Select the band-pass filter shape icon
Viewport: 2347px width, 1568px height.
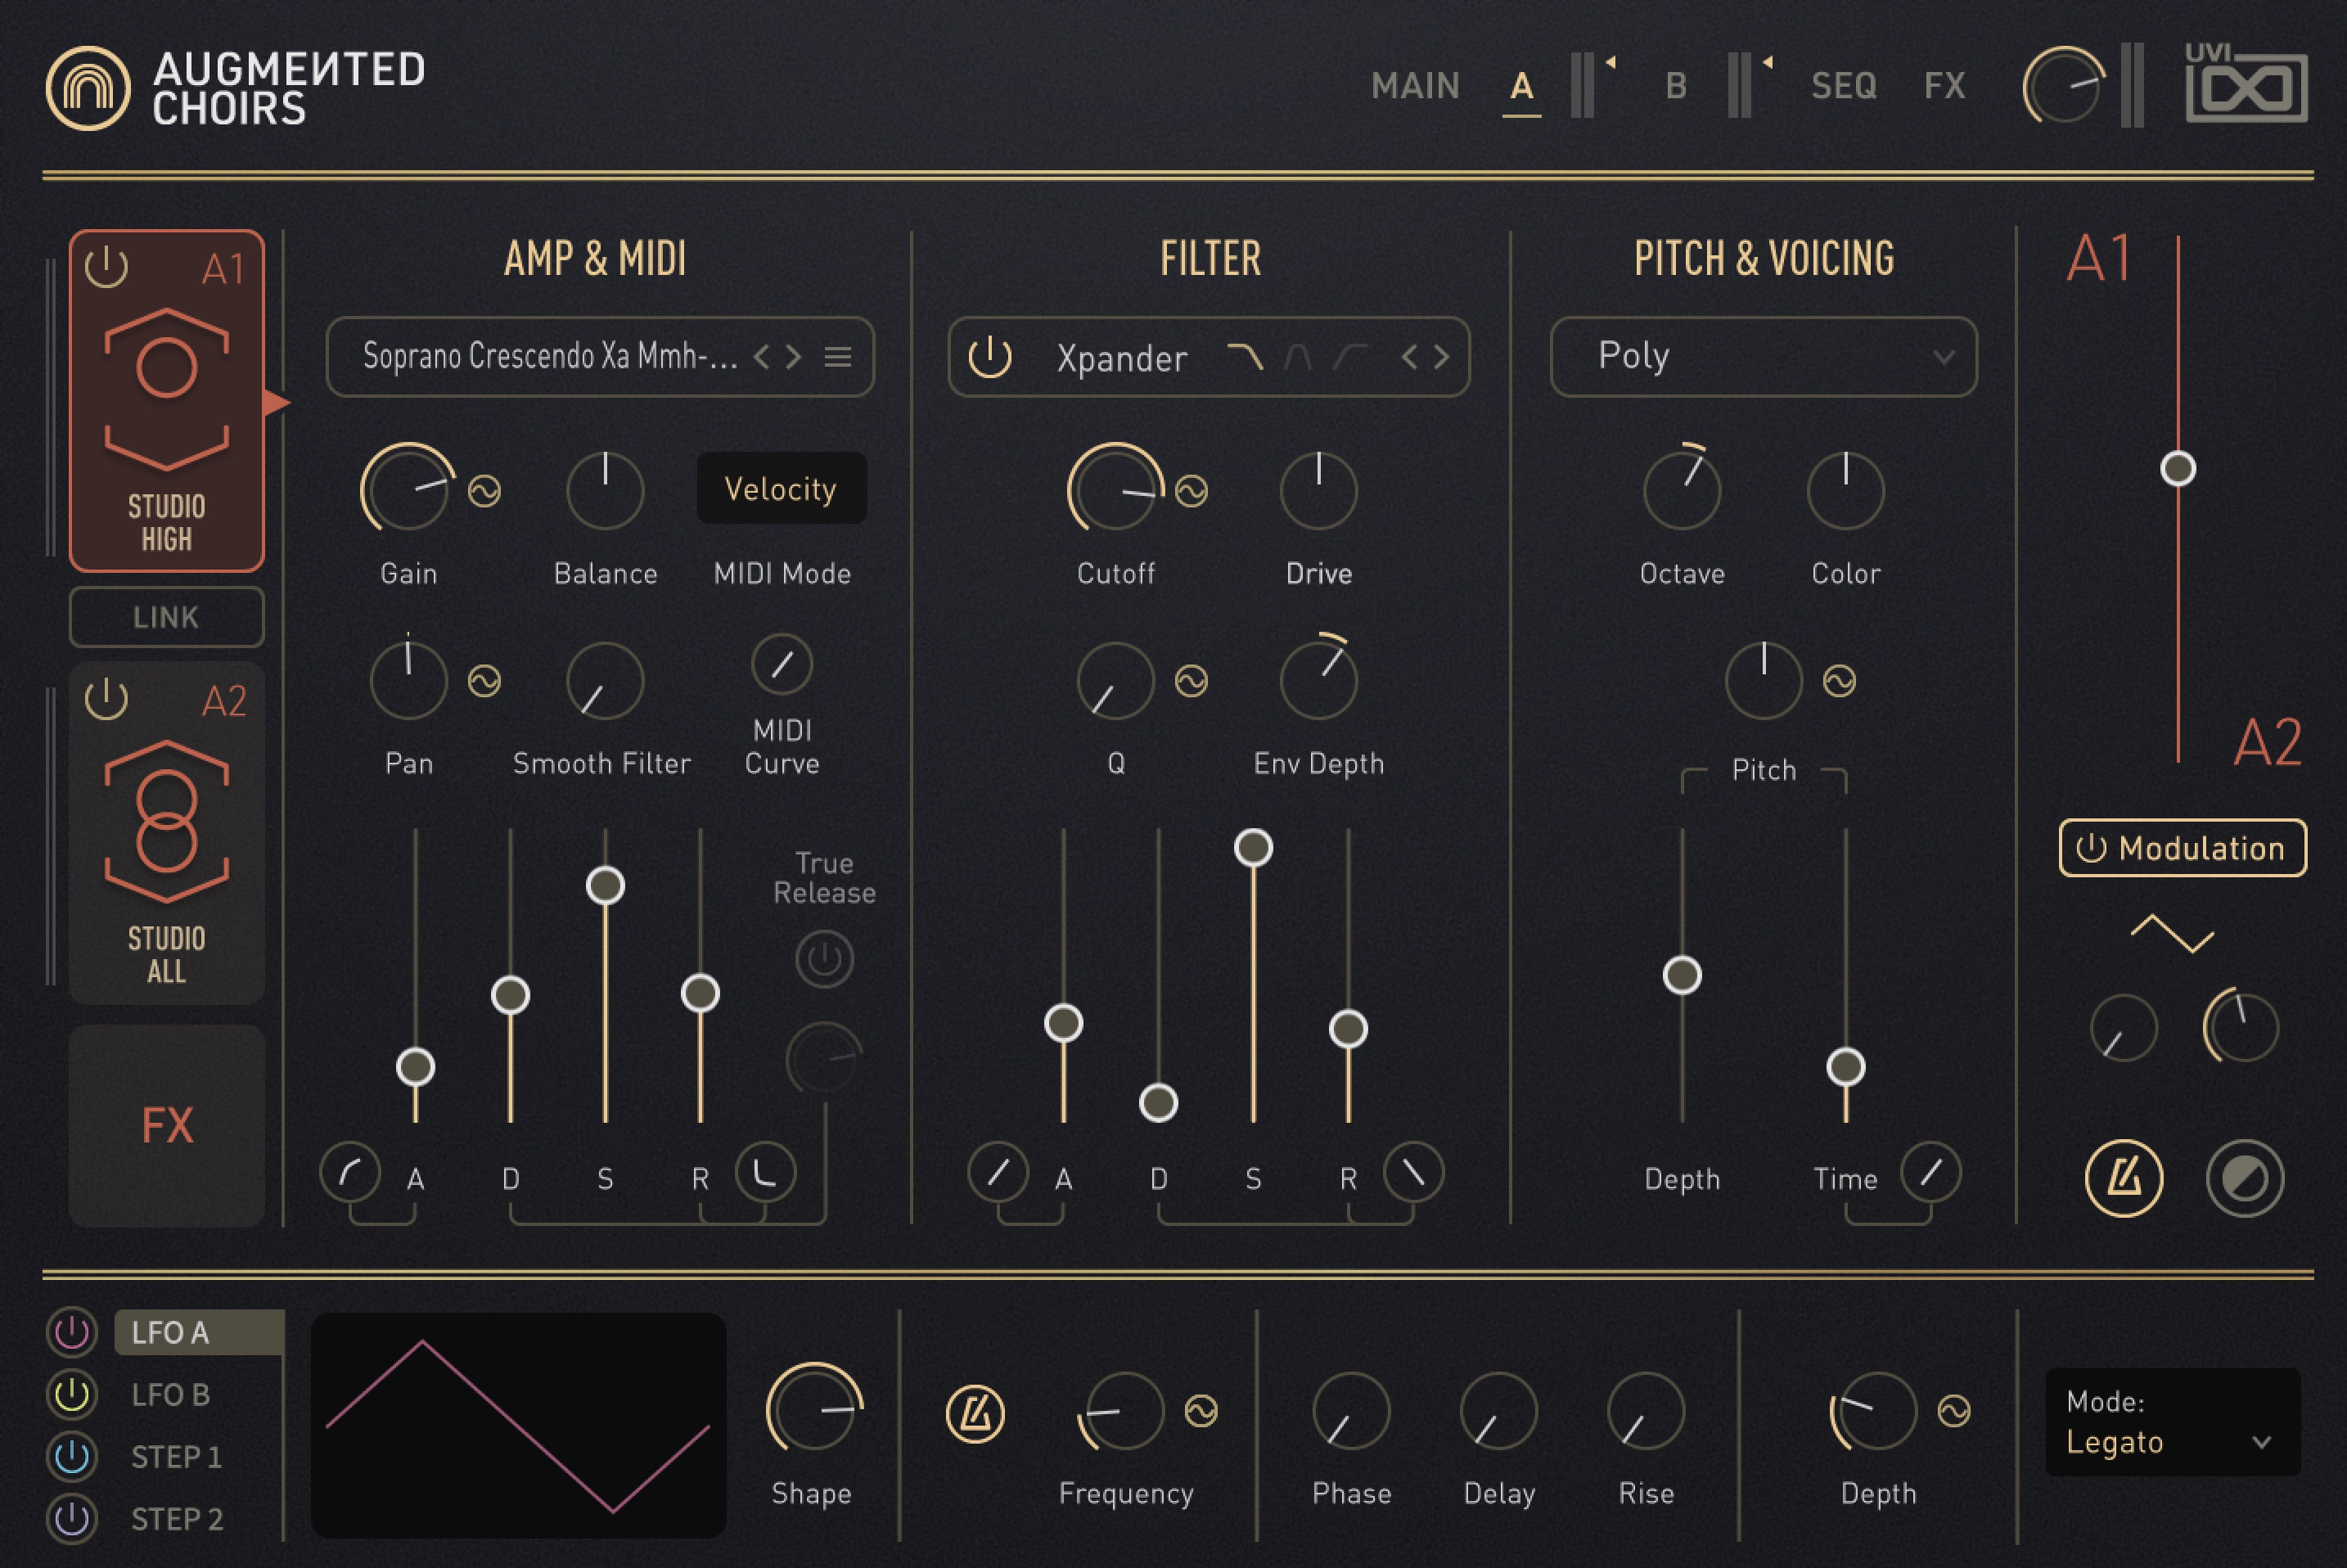tap(1298, 356)
